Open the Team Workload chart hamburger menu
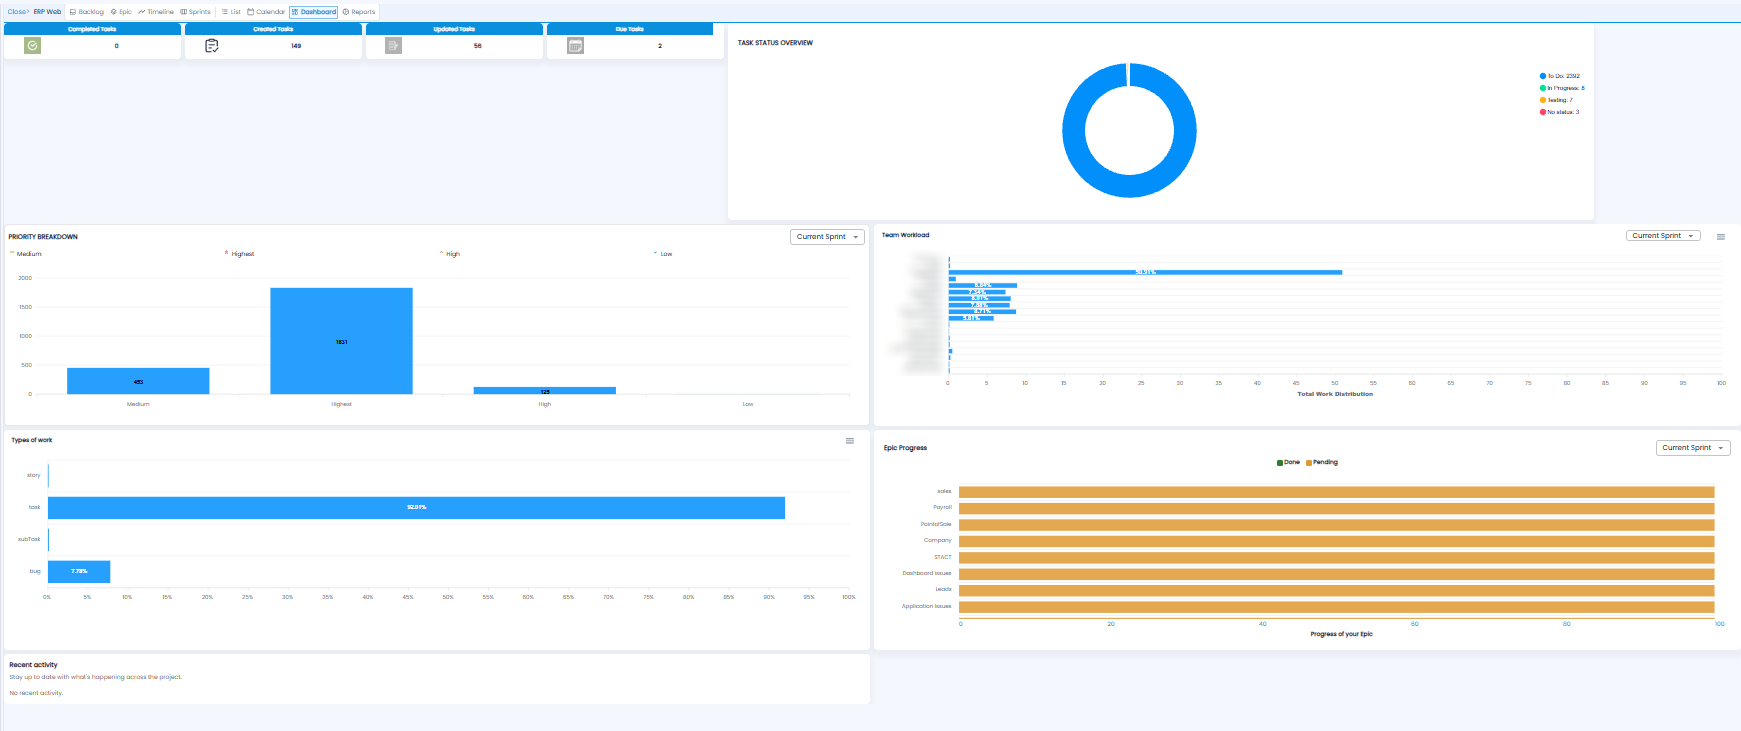The height and width of the screenshot is (731, 1741). click(1721, 237)
